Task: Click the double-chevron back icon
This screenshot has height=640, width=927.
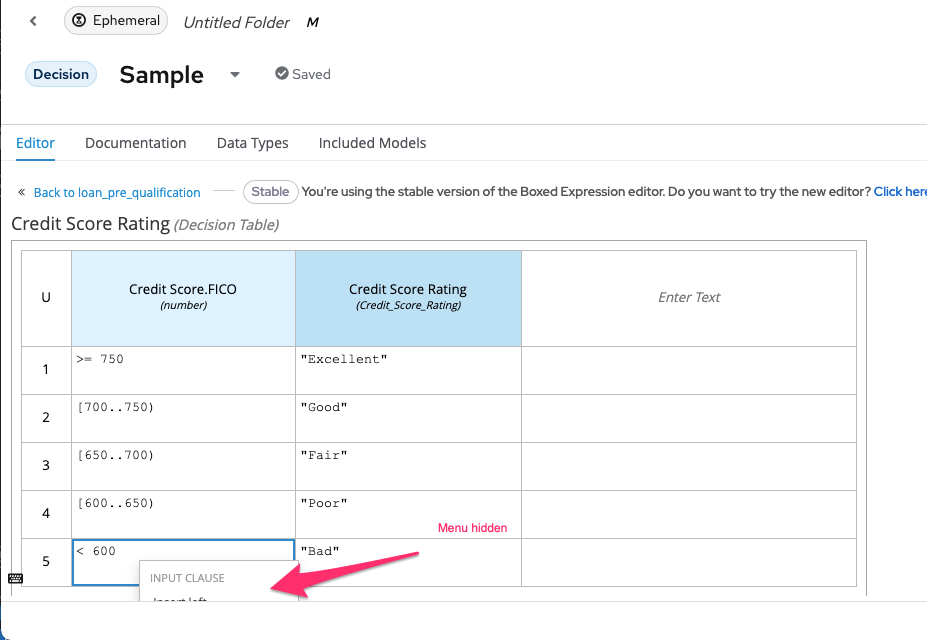Action: (21, 192)
